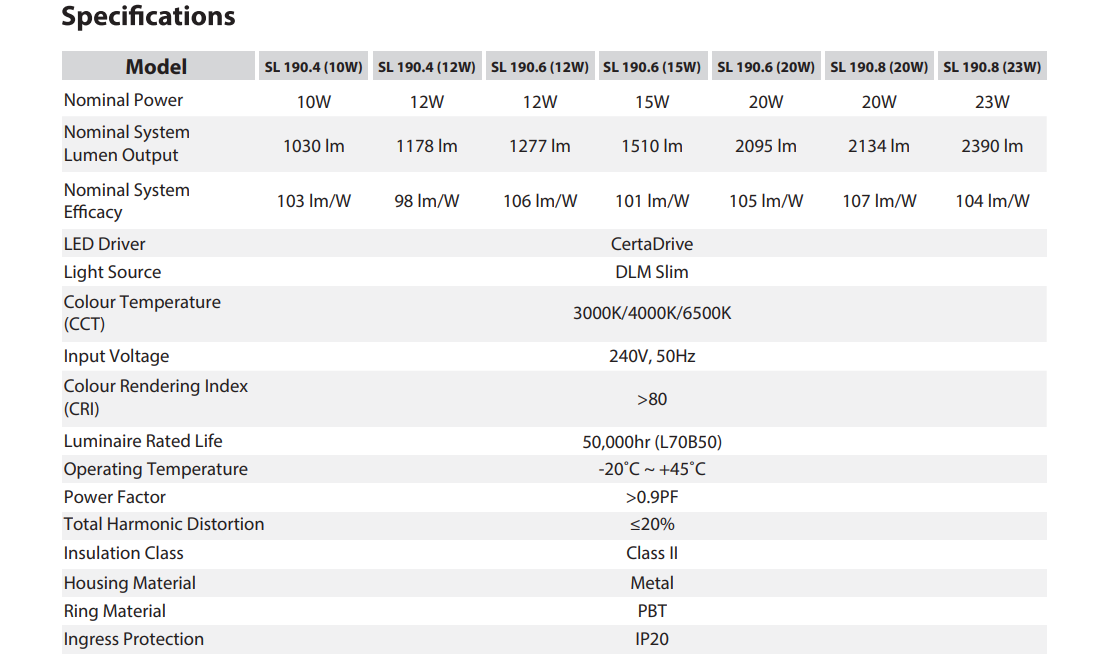
Task: Click the SL 190.8 (23W) column header
Action: click(x=992, y=67)
